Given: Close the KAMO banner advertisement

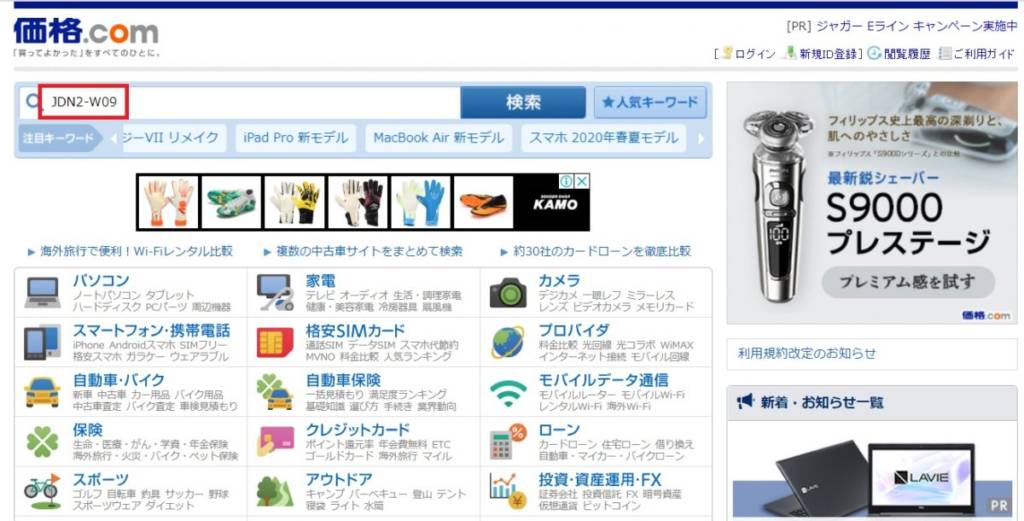Looking at the screenshot, I should (x=581, y=181).
